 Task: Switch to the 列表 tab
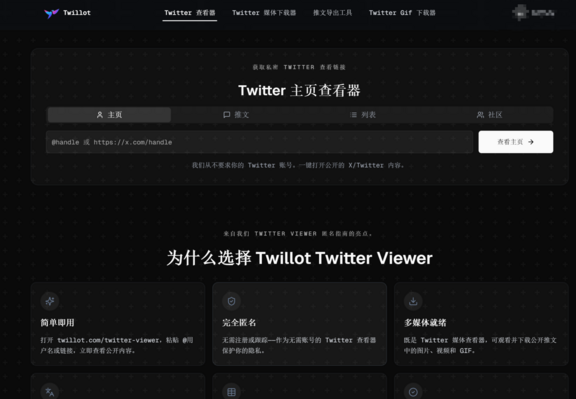tap(363, 115)
